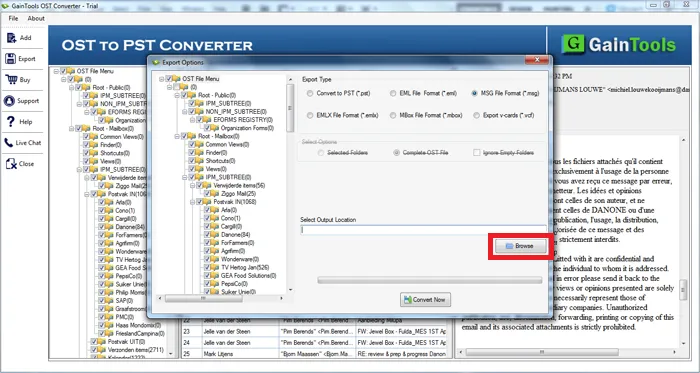The height and width of the screenshot is (373, 700).
Task: Click folder icon of Cargill(0) in dialog
Action: [215, 227]
